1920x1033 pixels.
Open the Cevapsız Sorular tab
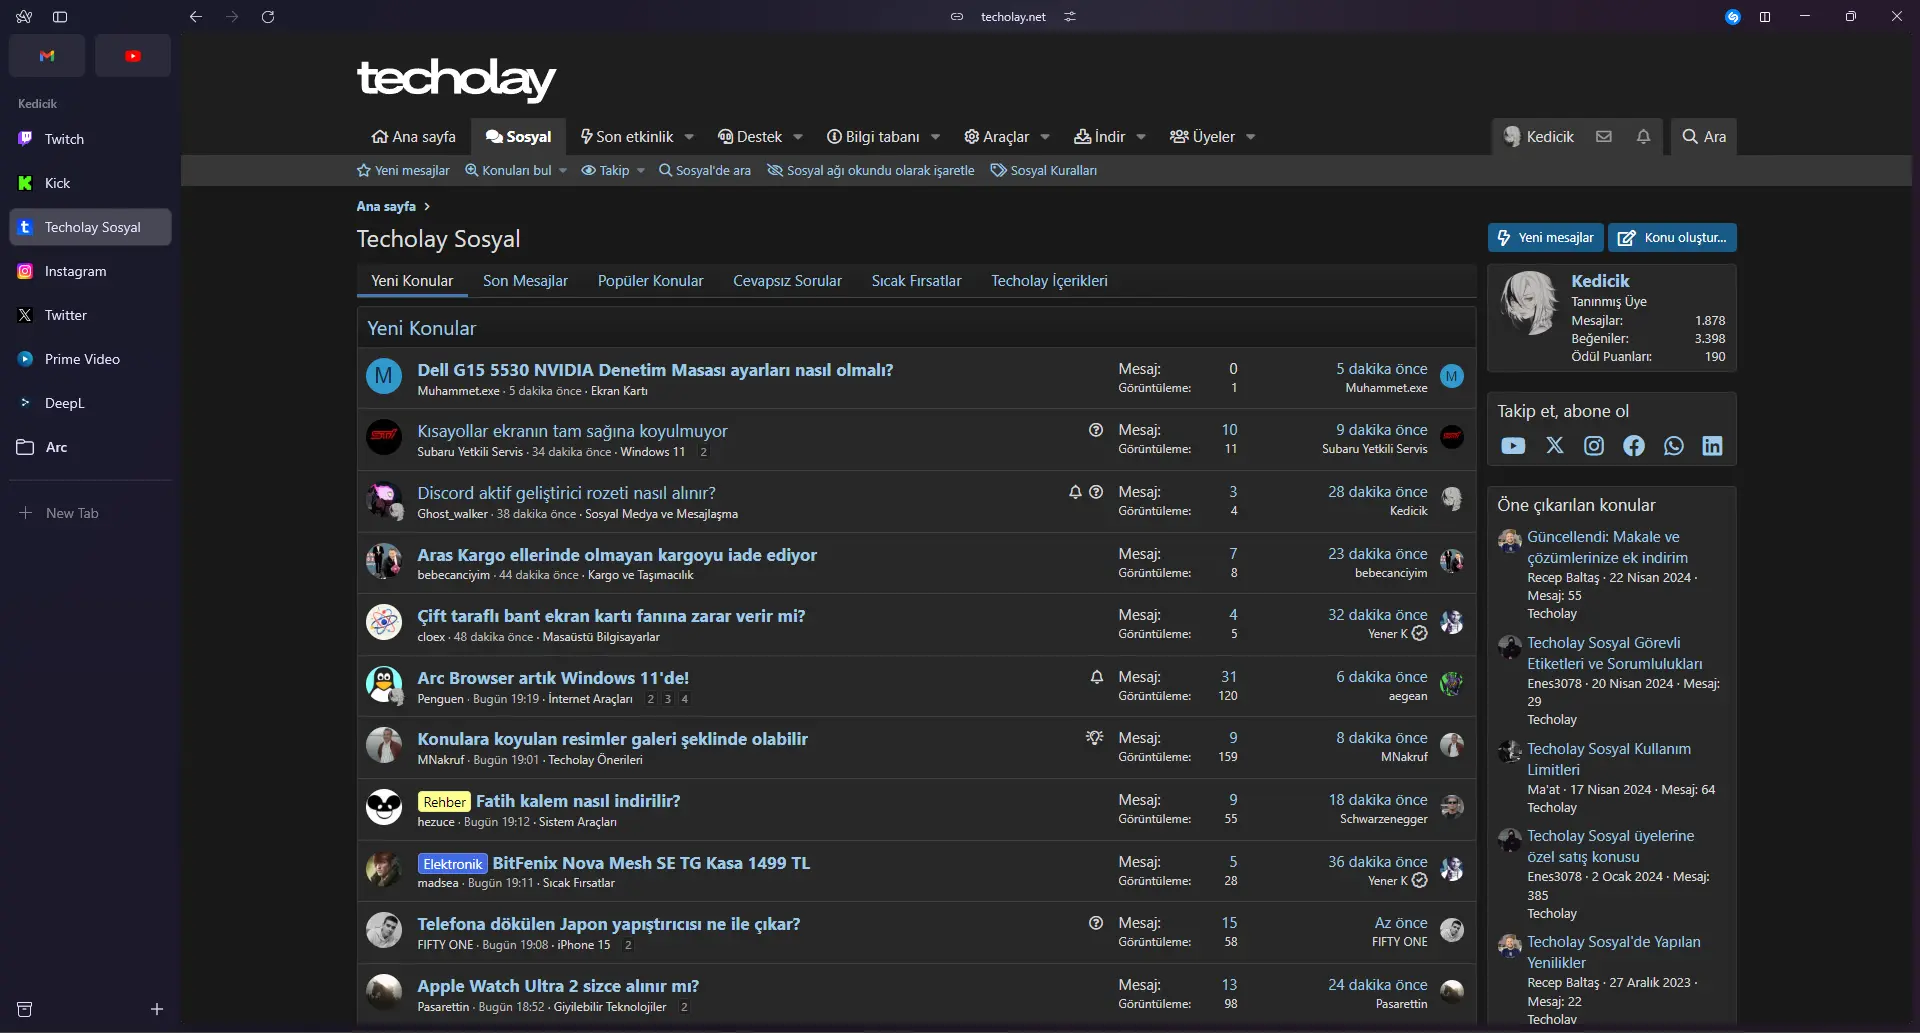(787, 281)
